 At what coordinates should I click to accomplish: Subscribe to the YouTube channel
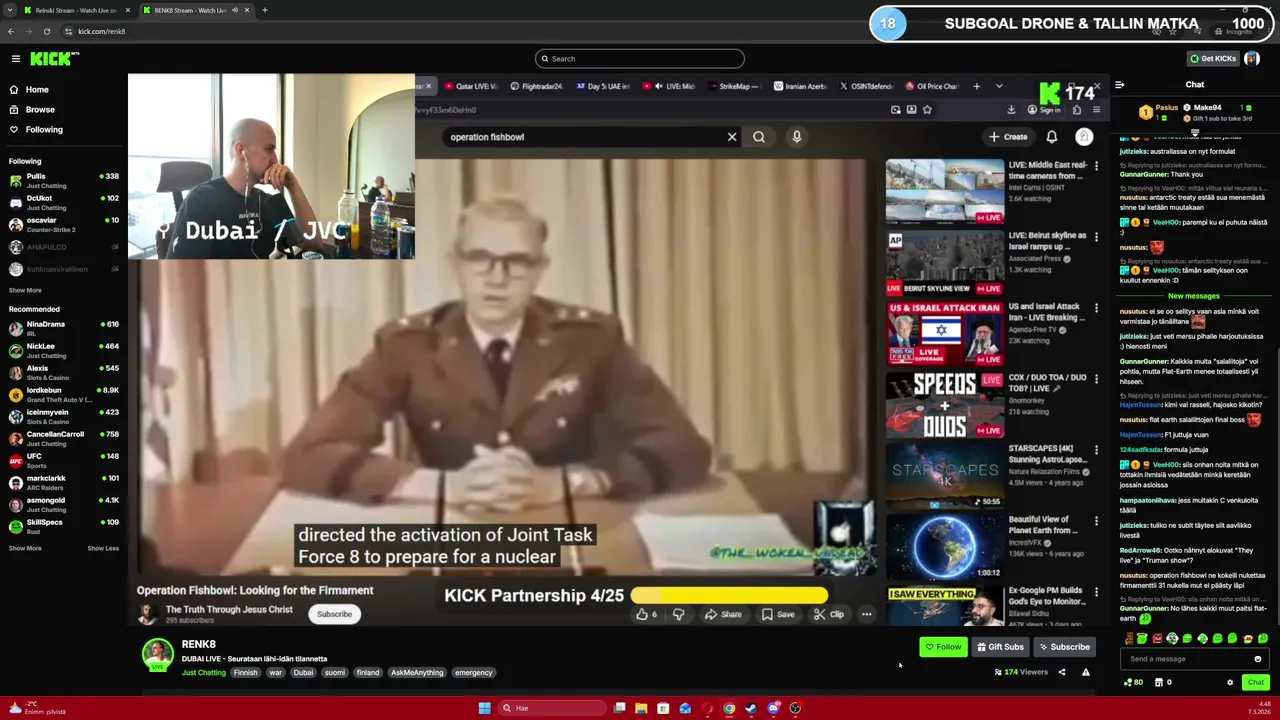(334, 614)
